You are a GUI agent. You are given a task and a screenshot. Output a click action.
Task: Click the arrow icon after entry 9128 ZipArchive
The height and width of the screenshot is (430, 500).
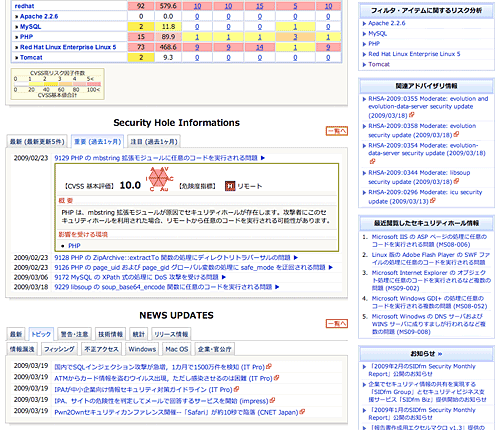tap(296, 258)
